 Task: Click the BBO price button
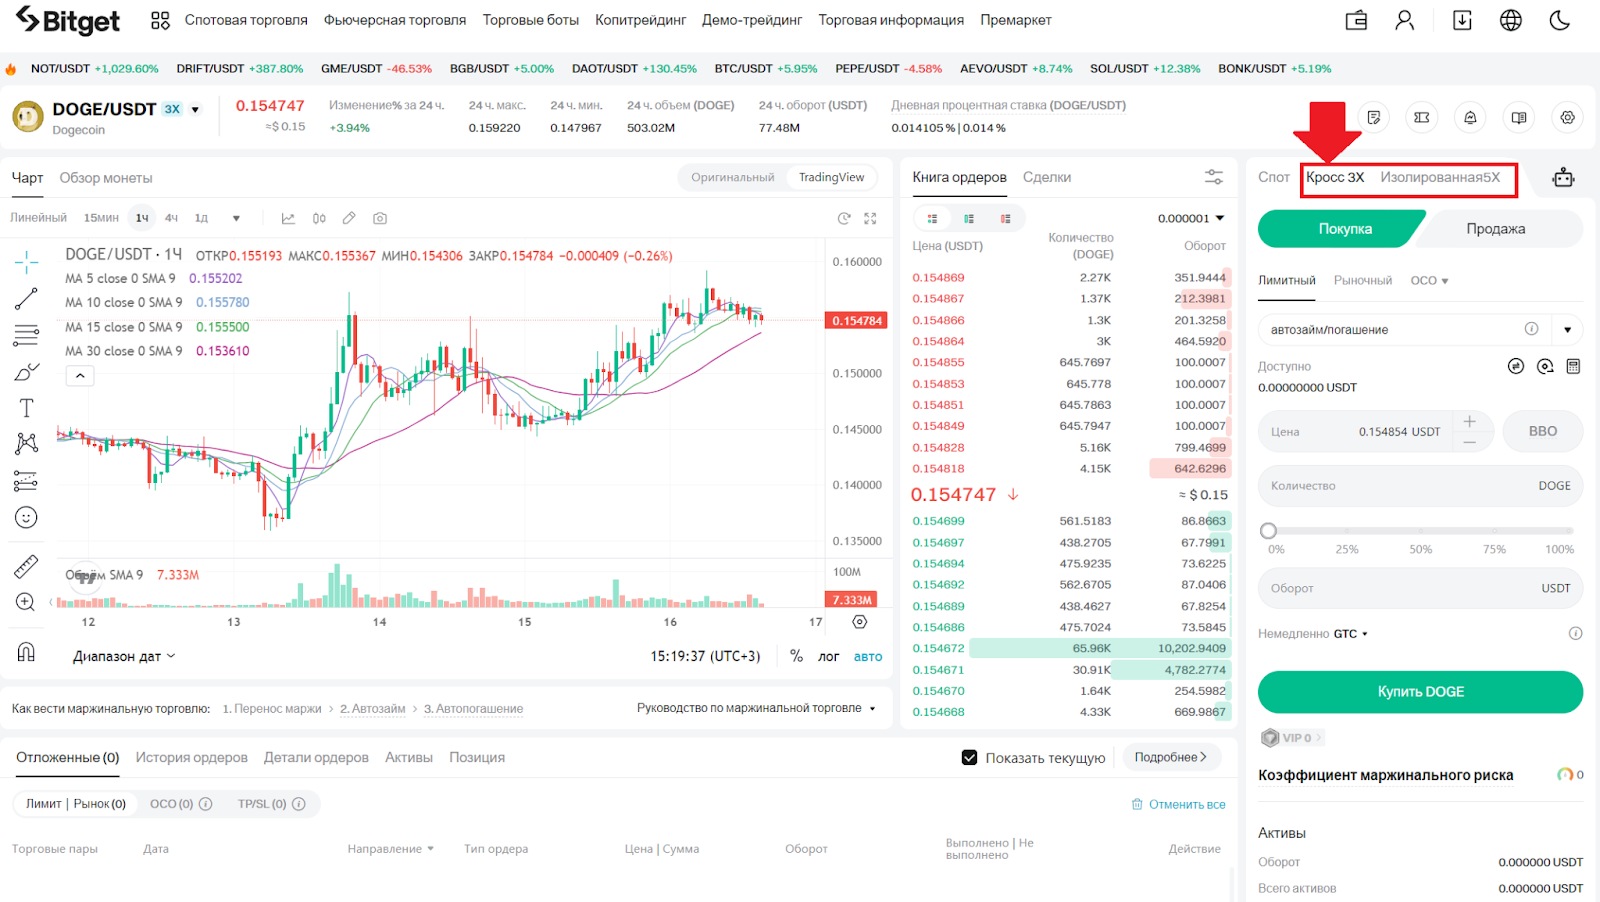coord(1543,431)
